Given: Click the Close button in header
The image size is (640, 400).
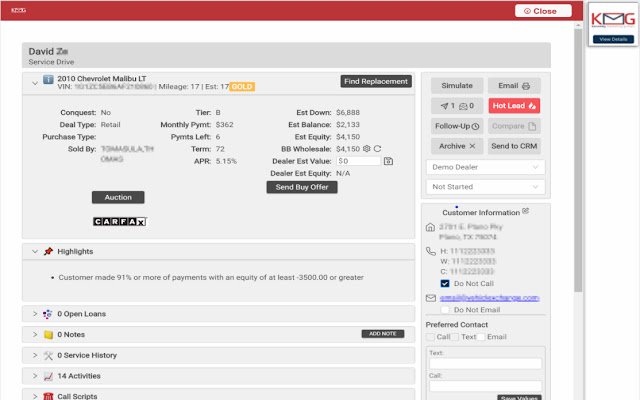Looking at the screenshot, I should [x=543, y=11].
